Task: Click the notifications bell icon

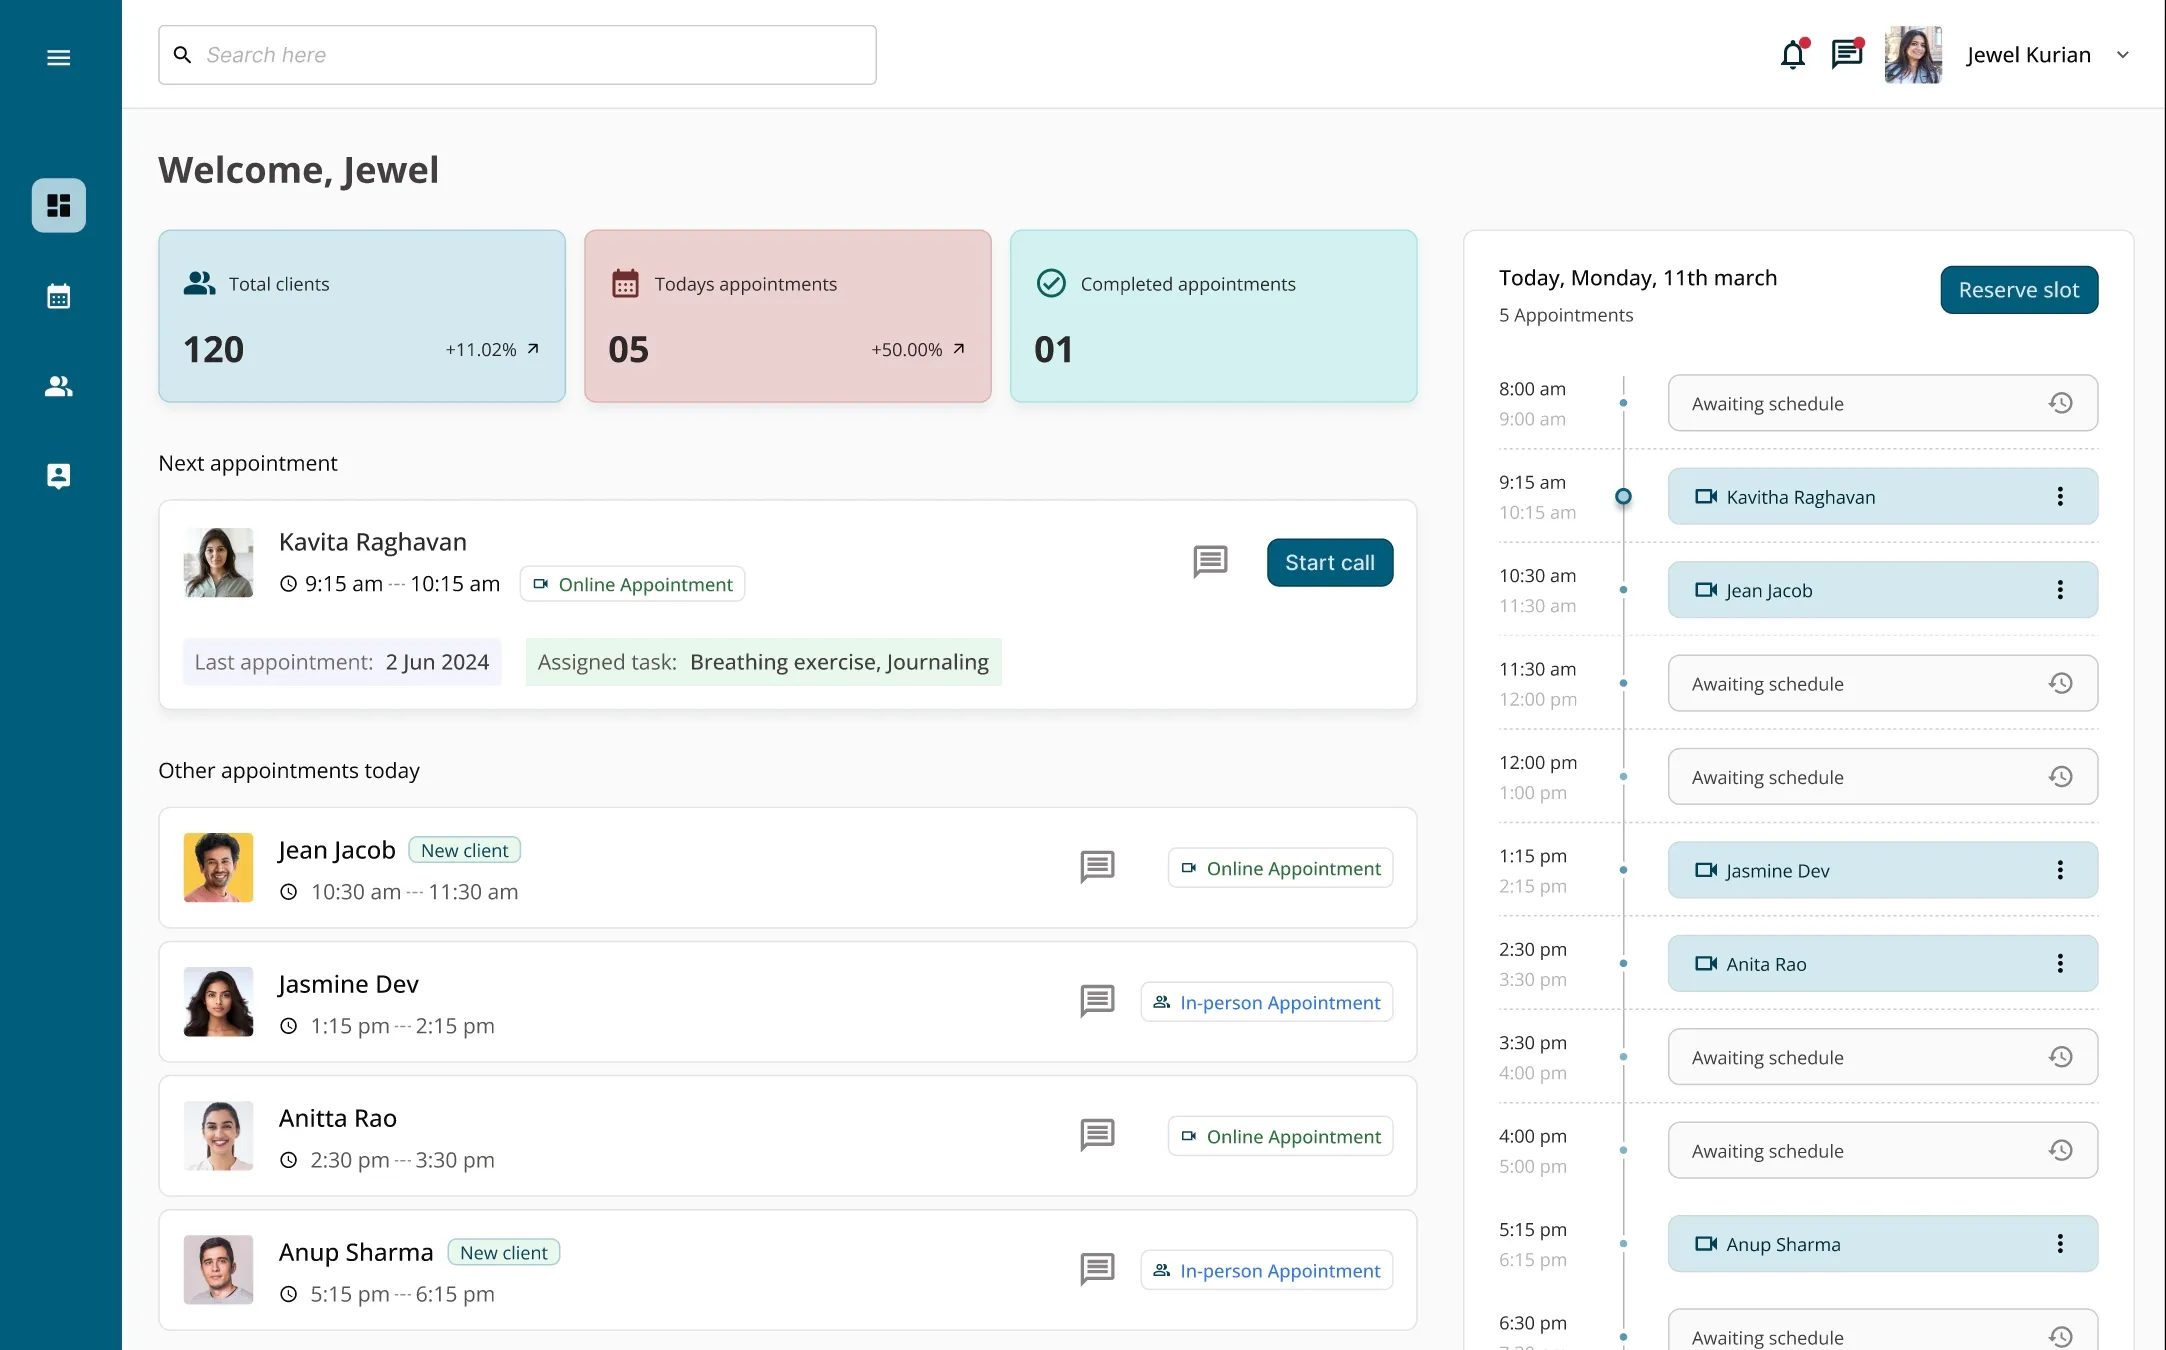Action: 1793,55
